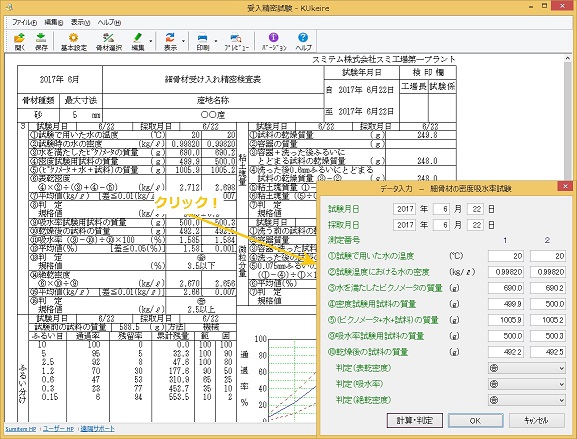Expand the 判定(吸水率) dropdown
Screen dimensions: 577x439
pyautogui.click(x=527, y=384)
